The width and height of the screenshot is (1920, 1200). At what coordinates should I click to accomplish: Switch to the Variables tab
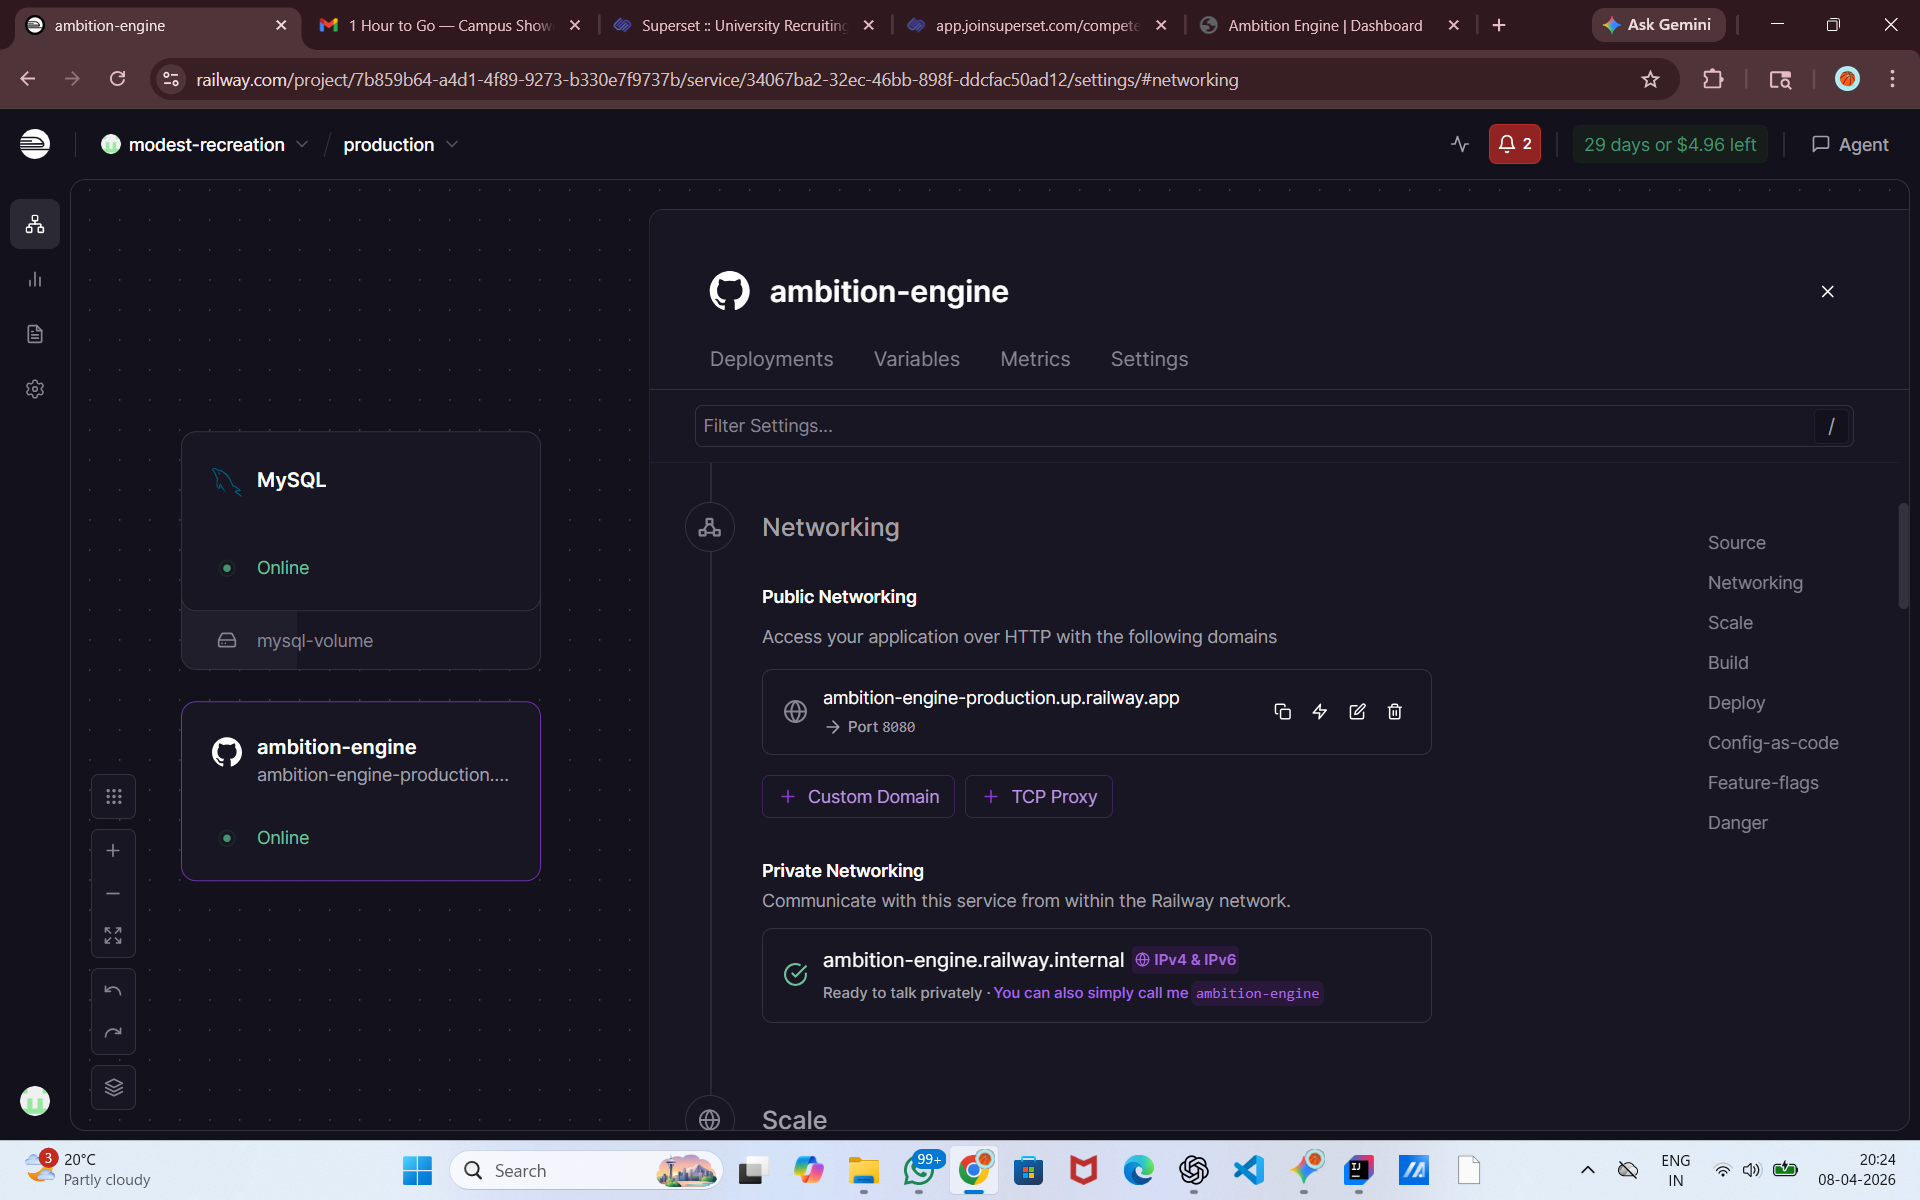[916, 359]
